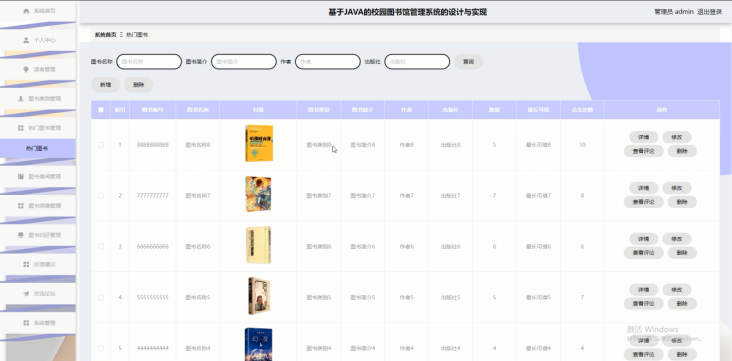
Task: Open cover thumbnail of book 6666666666
Action: click(x=258, y=245)
